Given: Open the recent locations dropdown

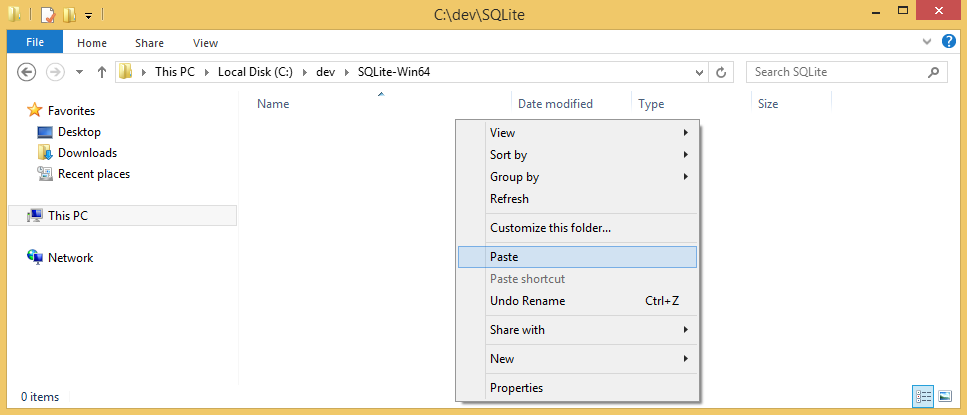Looking at the screenshot, I should pos(79,72).
